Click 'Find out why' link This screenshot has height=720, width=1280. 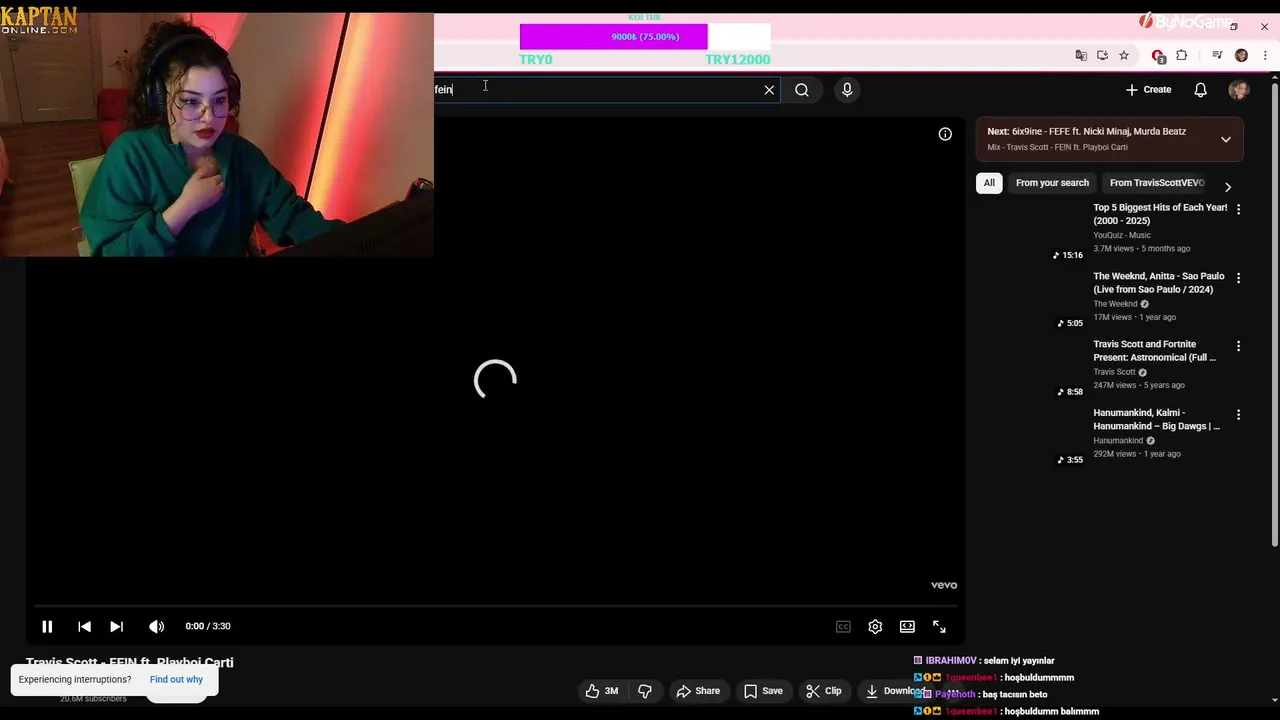pyautogui.click(x=176, y=680)
